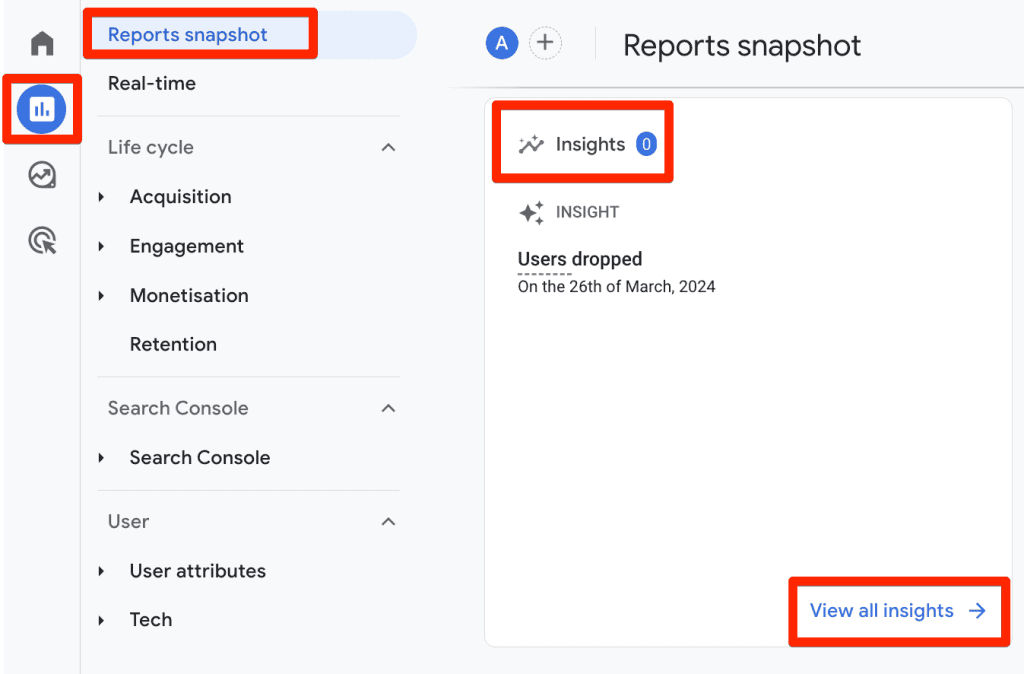
Task: Open the account avatar circle labeled A
Action: [501, 43]
